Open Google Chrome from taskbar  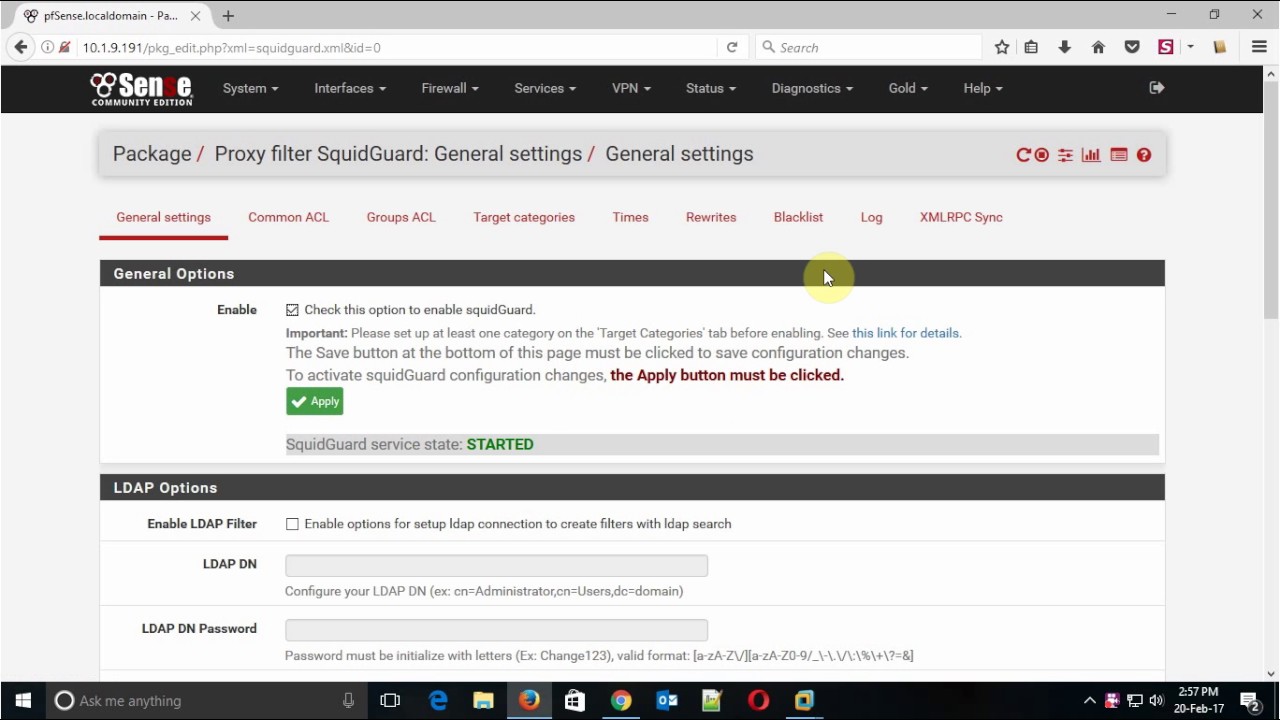click(x=621, y=700)
